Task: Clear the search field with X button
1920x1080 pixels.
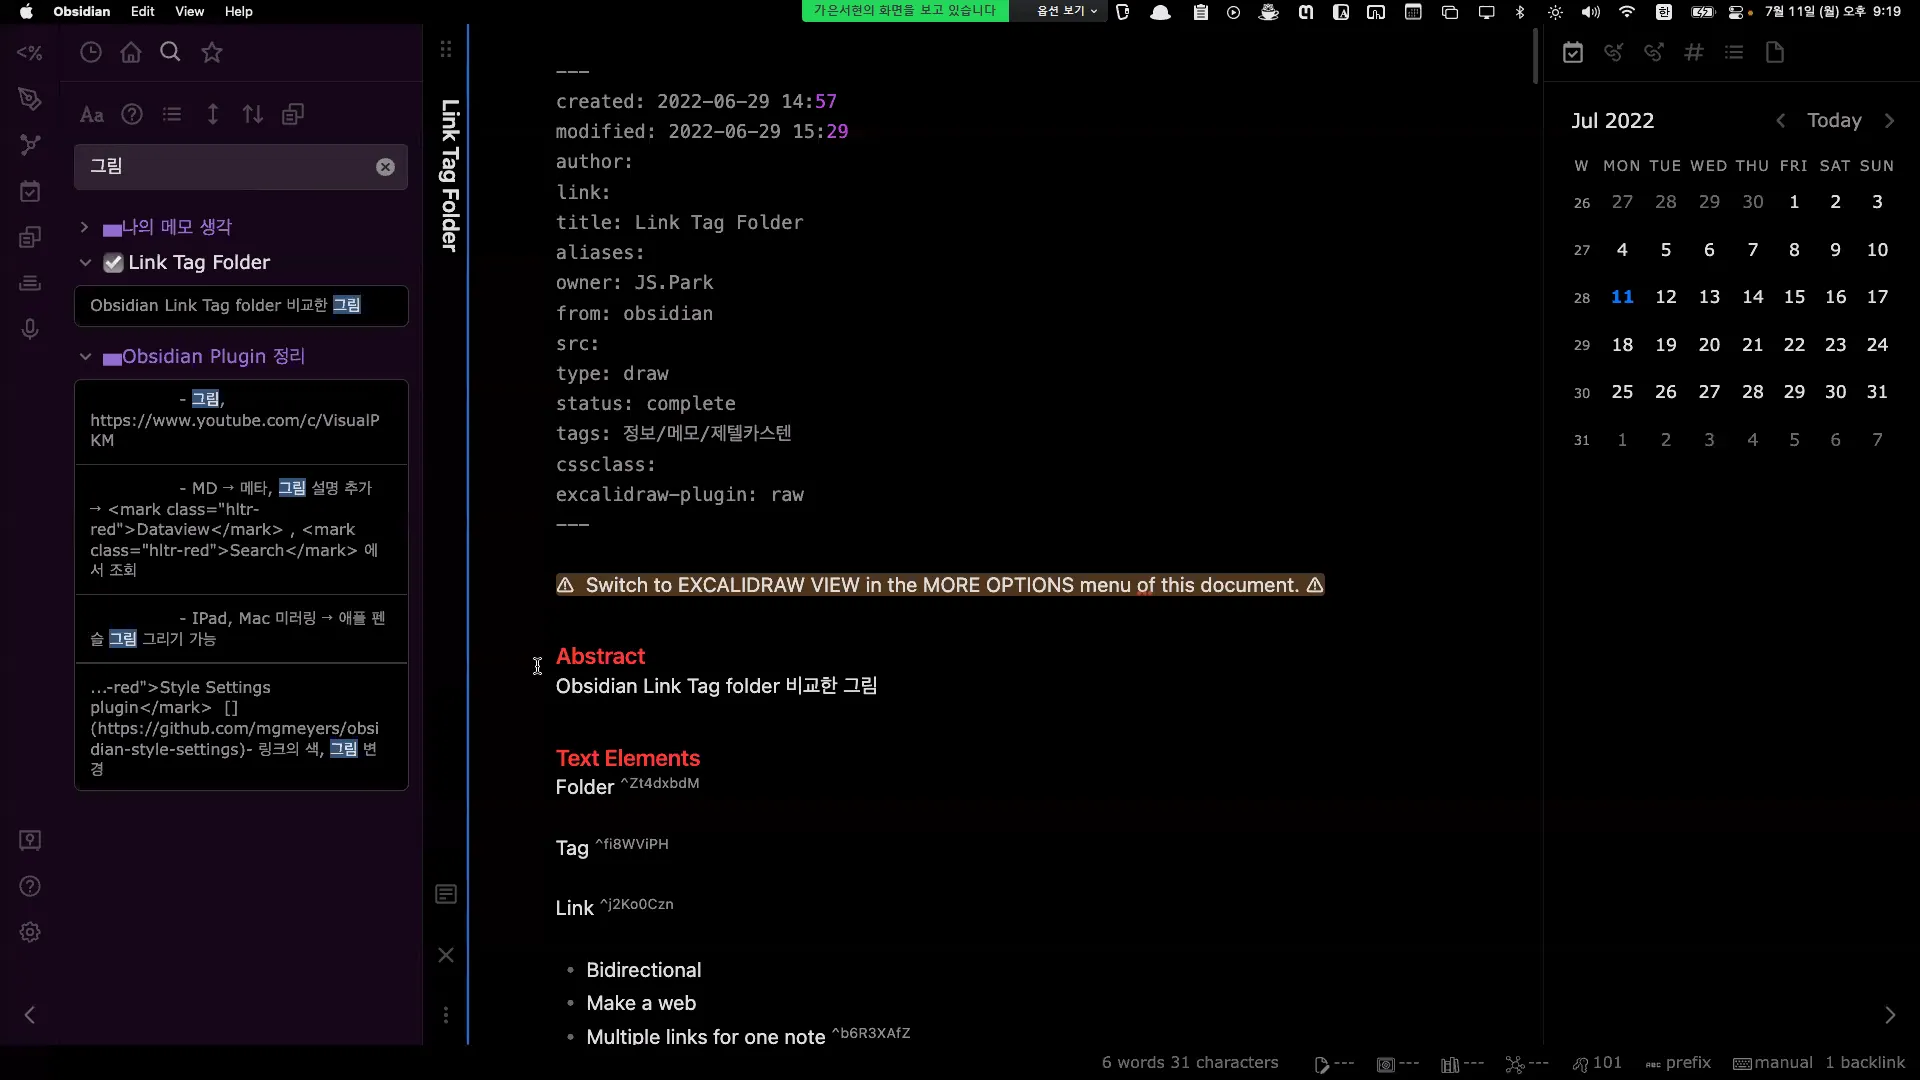Action: [x=385, y=167]
